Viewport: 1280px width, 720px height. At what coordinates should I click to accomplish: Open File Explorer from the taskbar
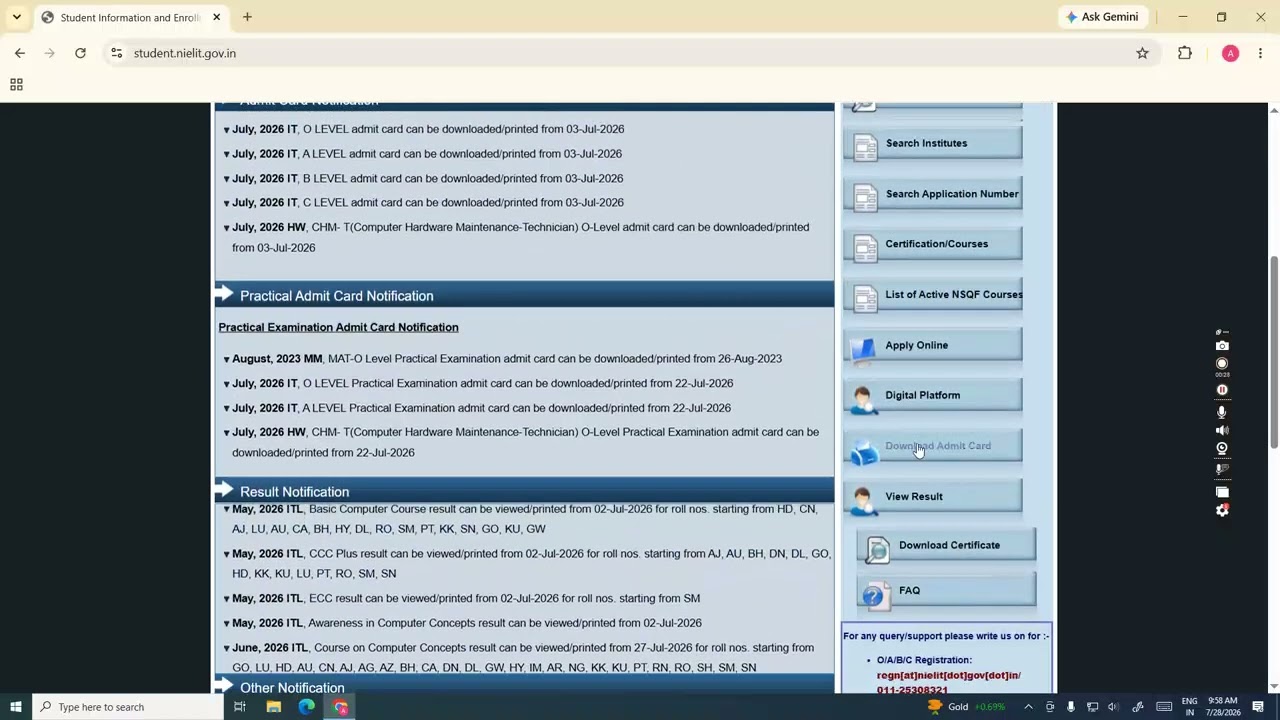[273, 707]
